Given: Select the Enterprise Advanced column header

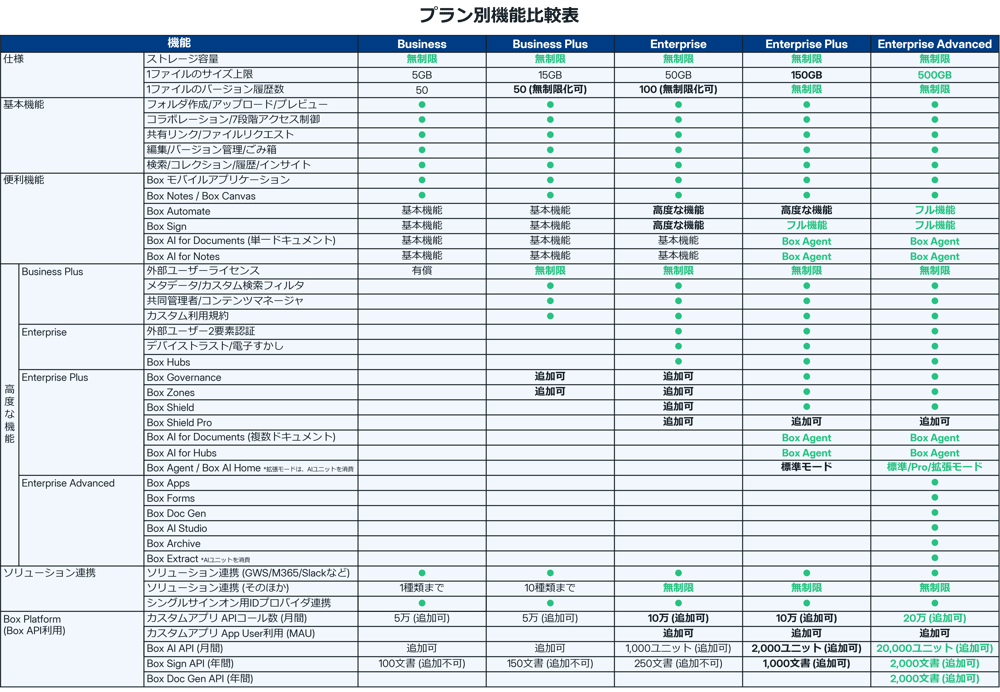Looking at the screenshot, I should 934,44.
